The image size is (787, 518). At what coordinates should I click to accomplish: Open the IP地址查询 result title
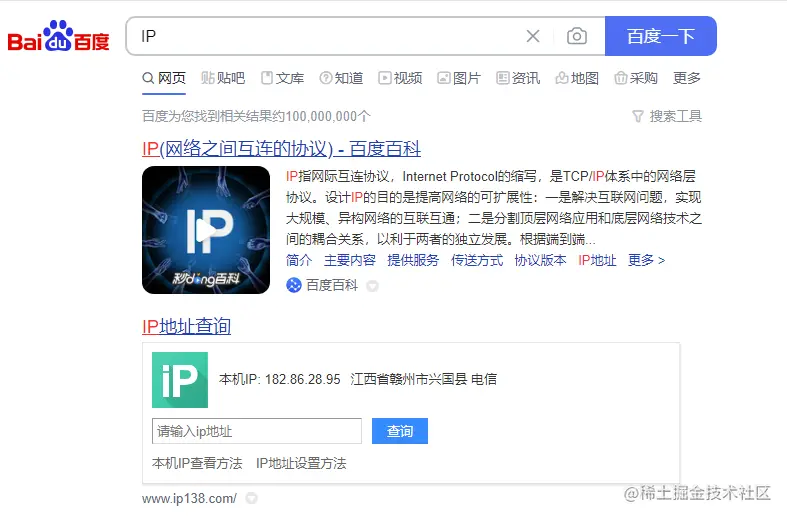[x=187, y=326]
